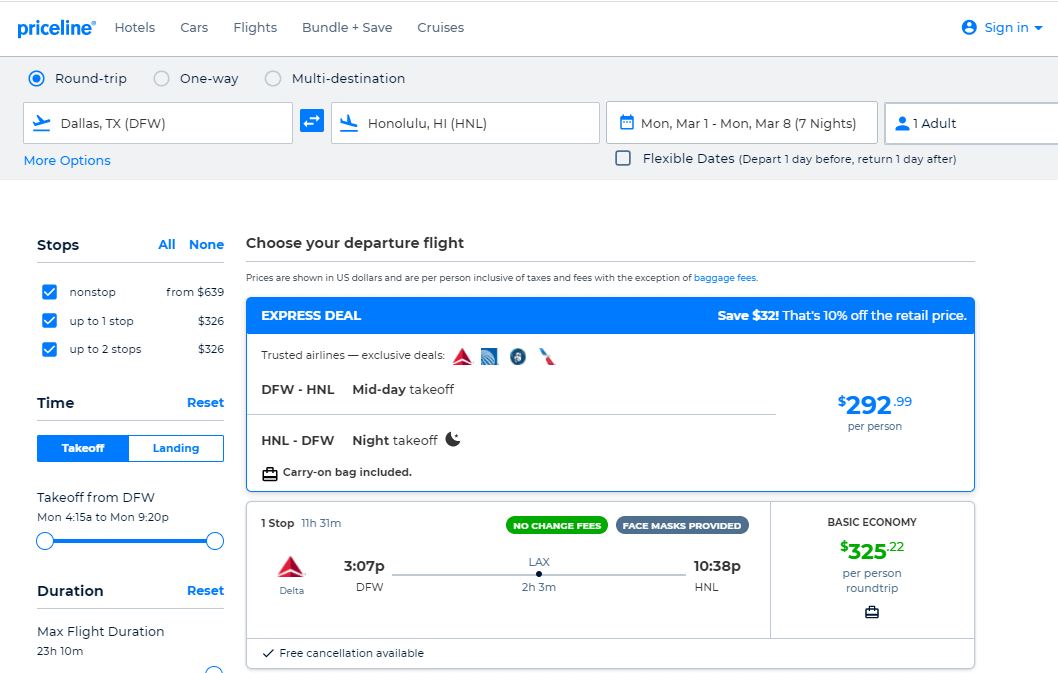Uncheck the nonstop stops filter

pyautogui.click(x=49, y=292)
